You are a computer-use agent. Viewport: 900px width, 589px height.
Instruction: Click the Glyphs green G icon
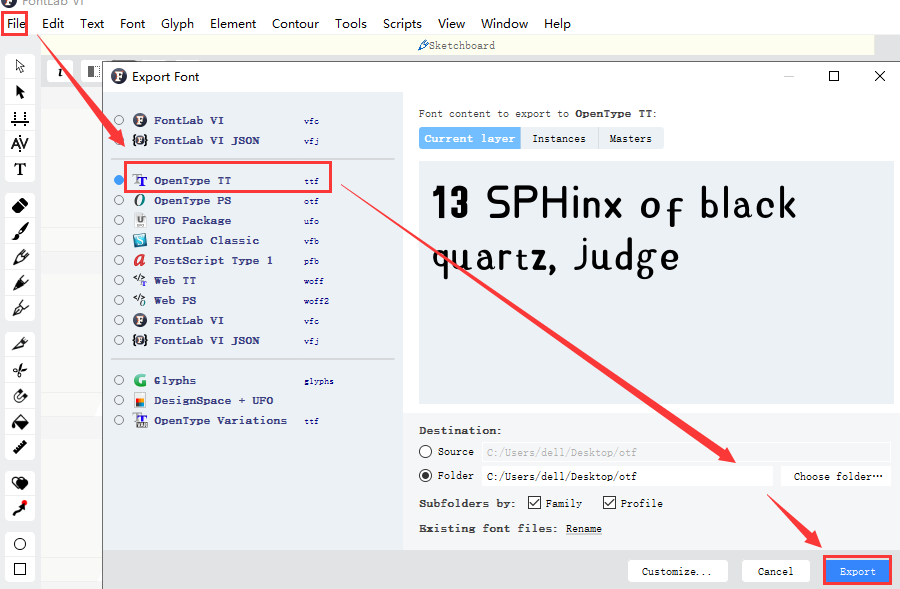point(140,380)
